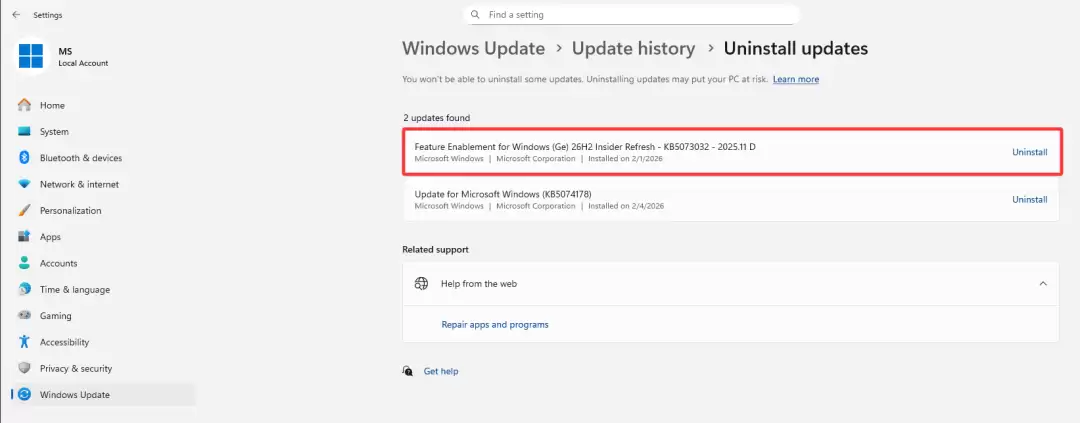The height and width of the screenshot is (423, 1080).
Task: Uninstall the KB5073032 feature enablement update
Action: 1029,152
